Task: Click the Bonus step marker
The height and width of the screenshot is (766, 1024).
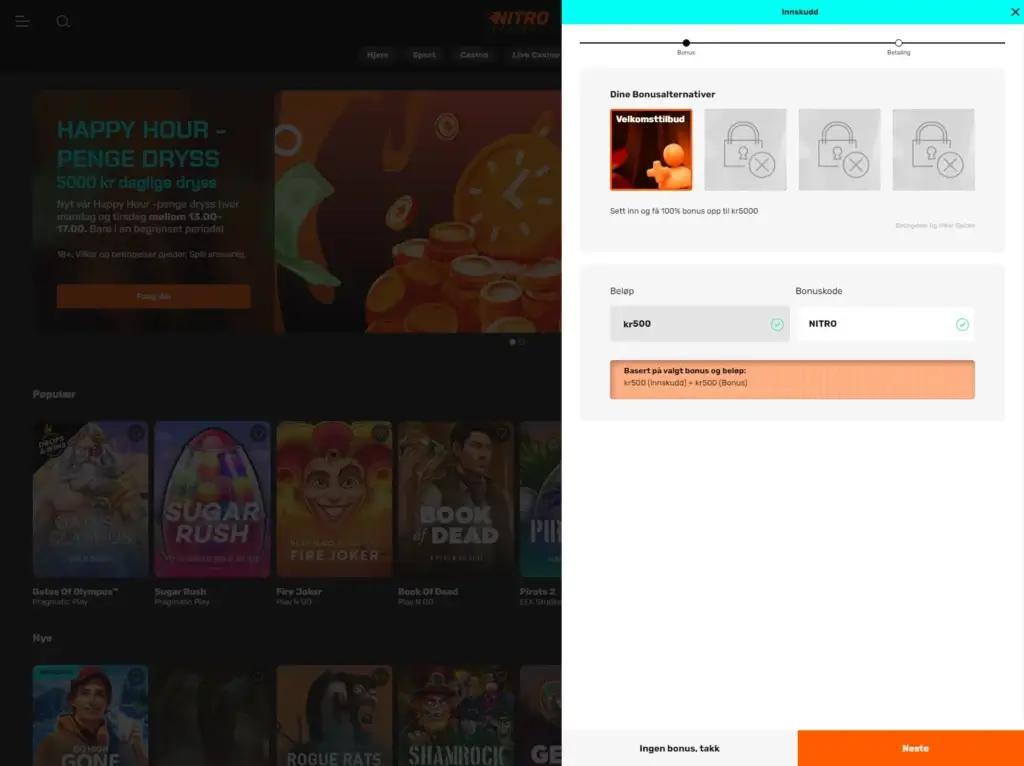Action: pos(686,43)
